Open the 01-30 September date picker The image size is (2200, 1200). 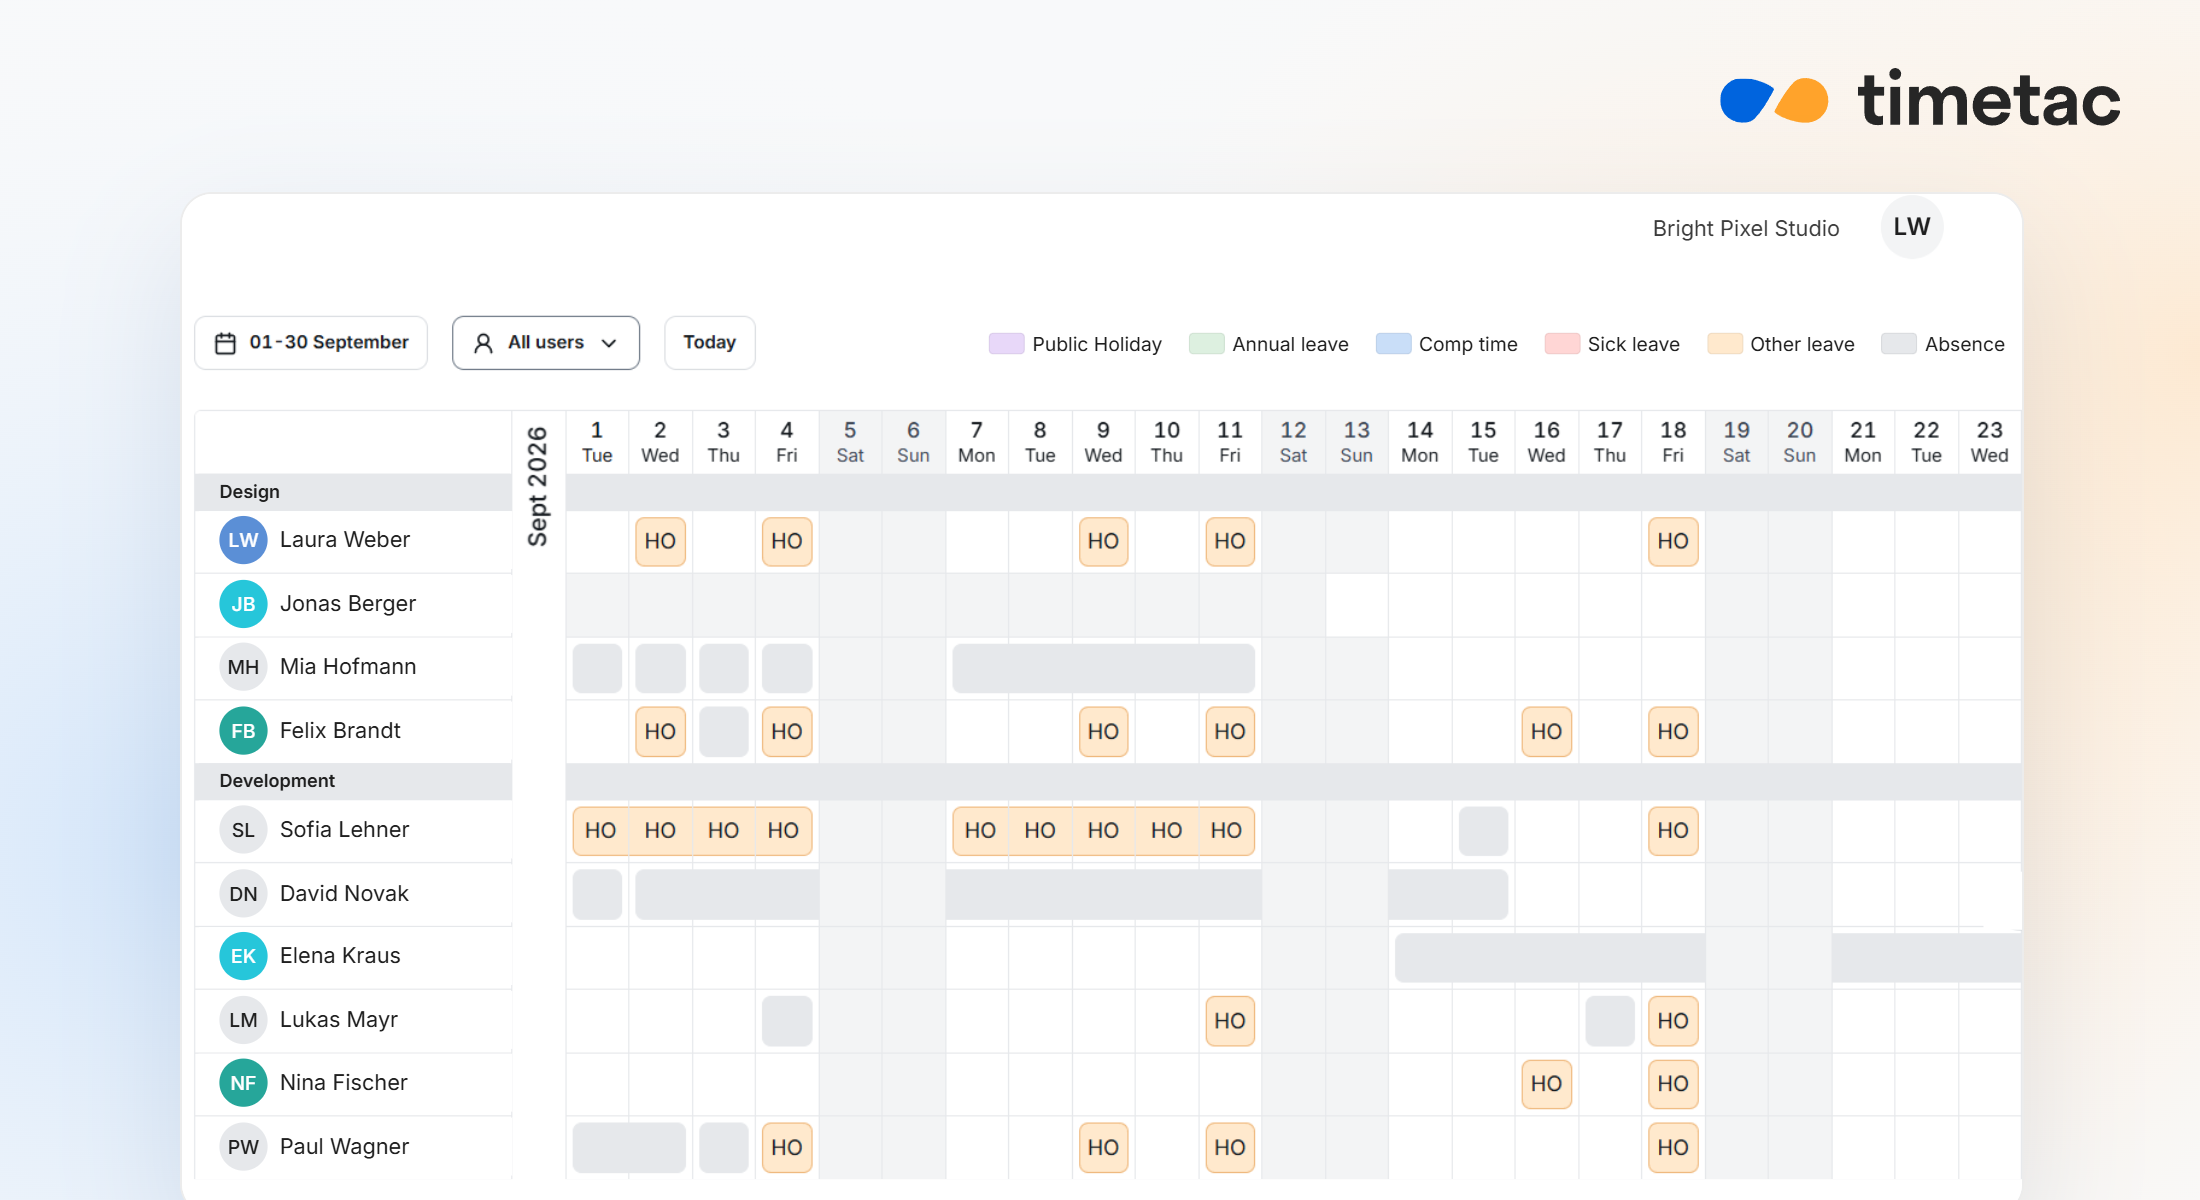coord(311,343)
